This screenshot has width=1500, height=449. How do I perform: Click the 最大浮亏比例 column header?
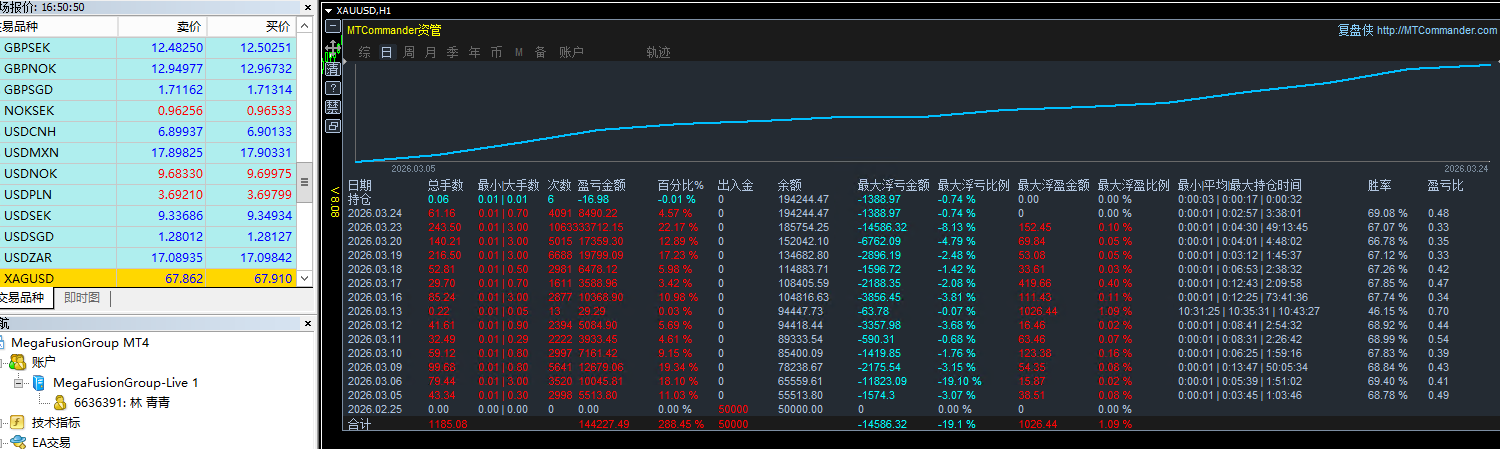tap(974, 185)
